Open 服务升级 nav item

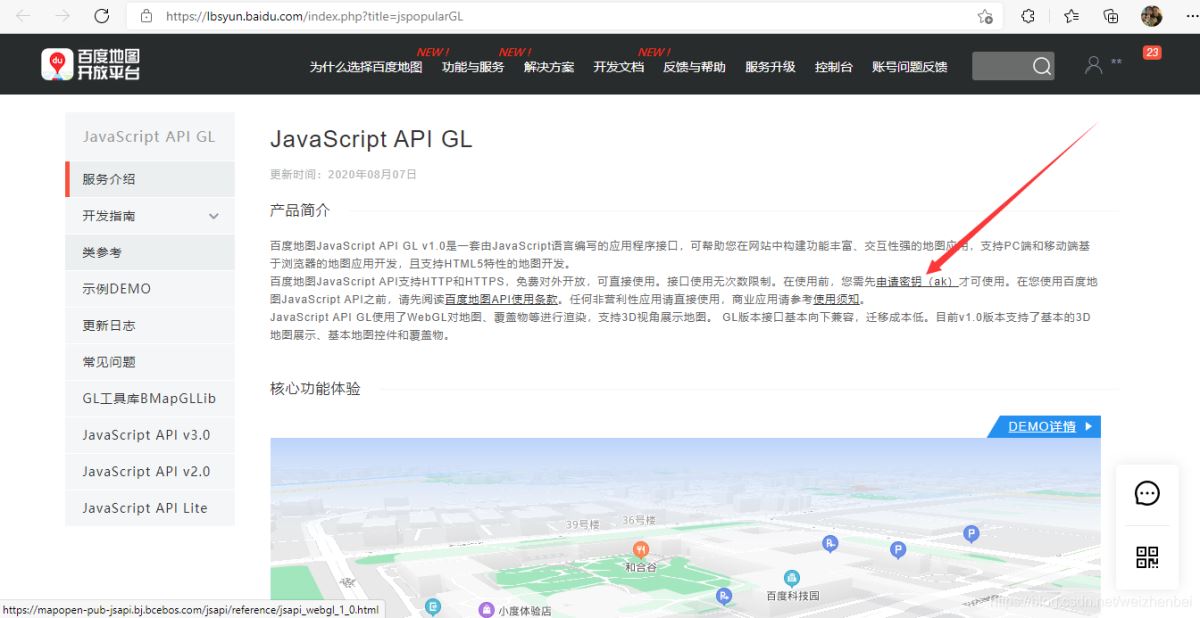(770, 67)
